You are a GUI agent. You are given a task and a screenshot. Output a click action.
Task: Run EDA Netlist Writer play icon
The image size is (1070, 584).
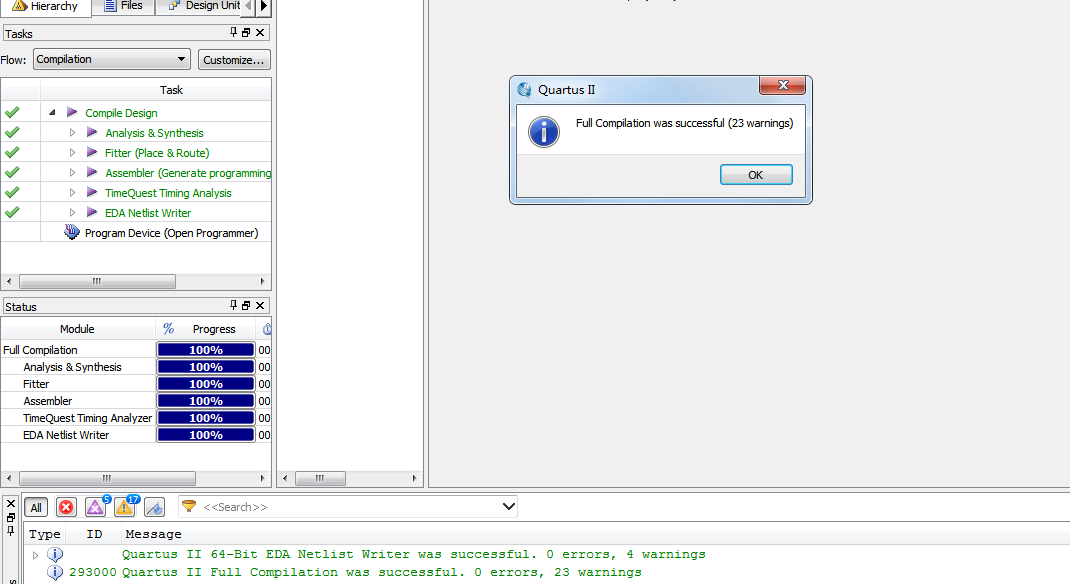point(92,212)
